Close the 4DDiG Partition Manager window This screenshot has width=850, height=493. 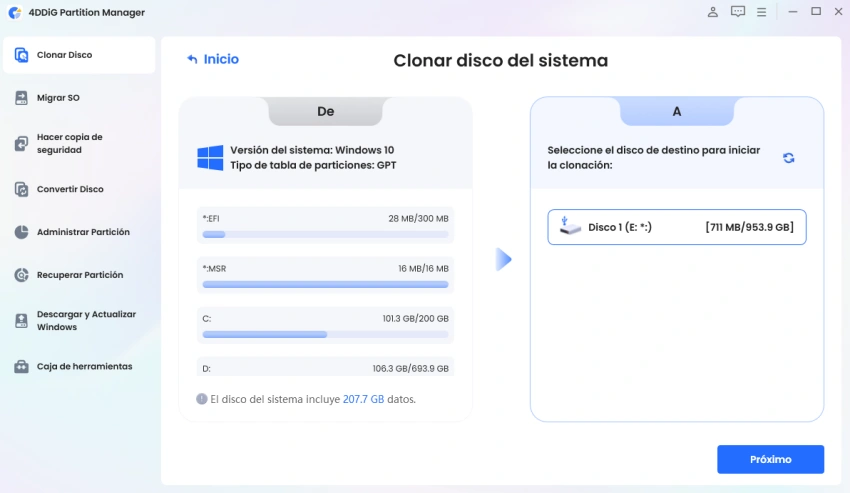pyautogui.click(x=838, y=11)
